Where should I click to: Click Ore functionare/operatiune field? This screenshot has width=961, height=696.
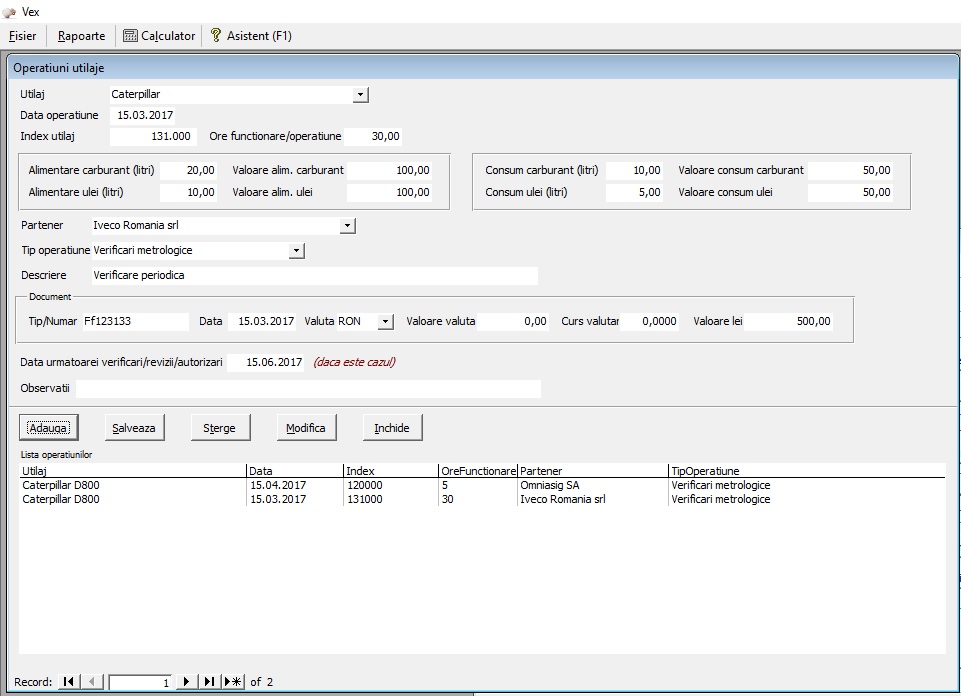point(373,136)
